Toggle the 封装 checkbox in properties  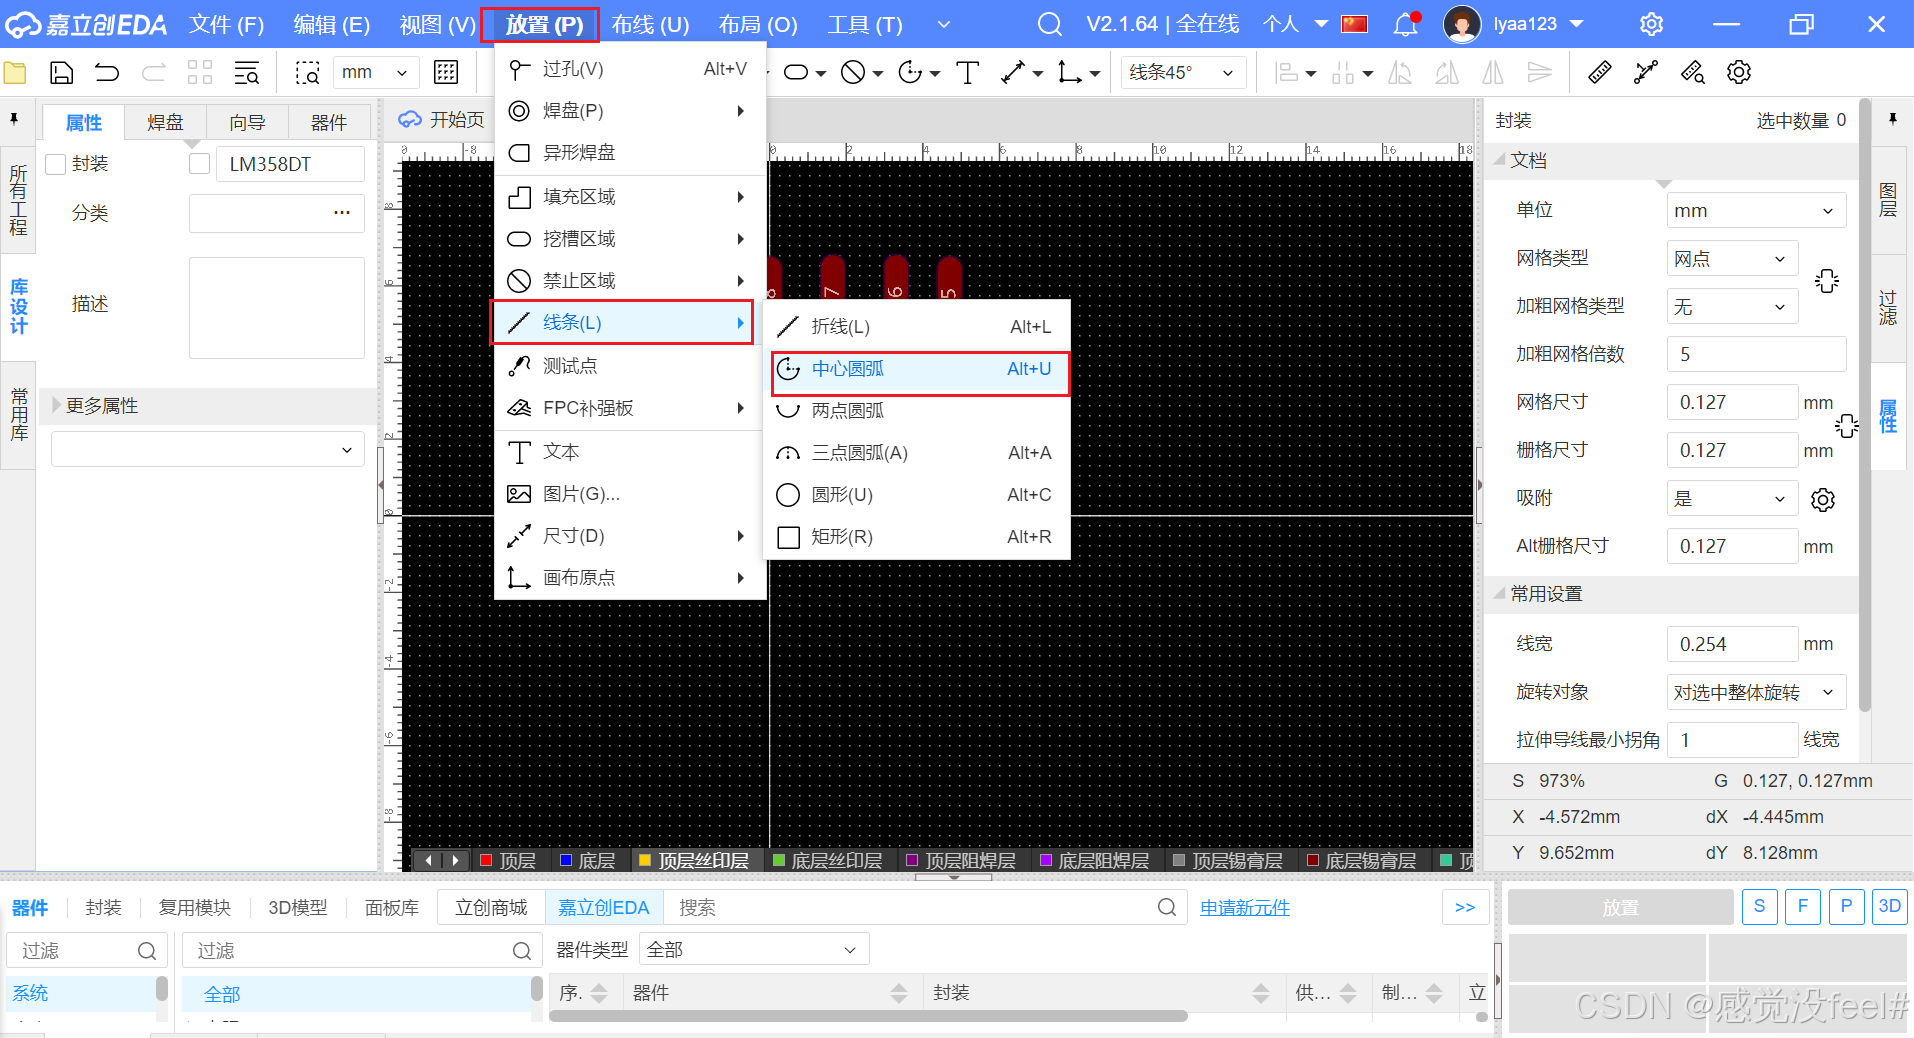coord(56,164)
